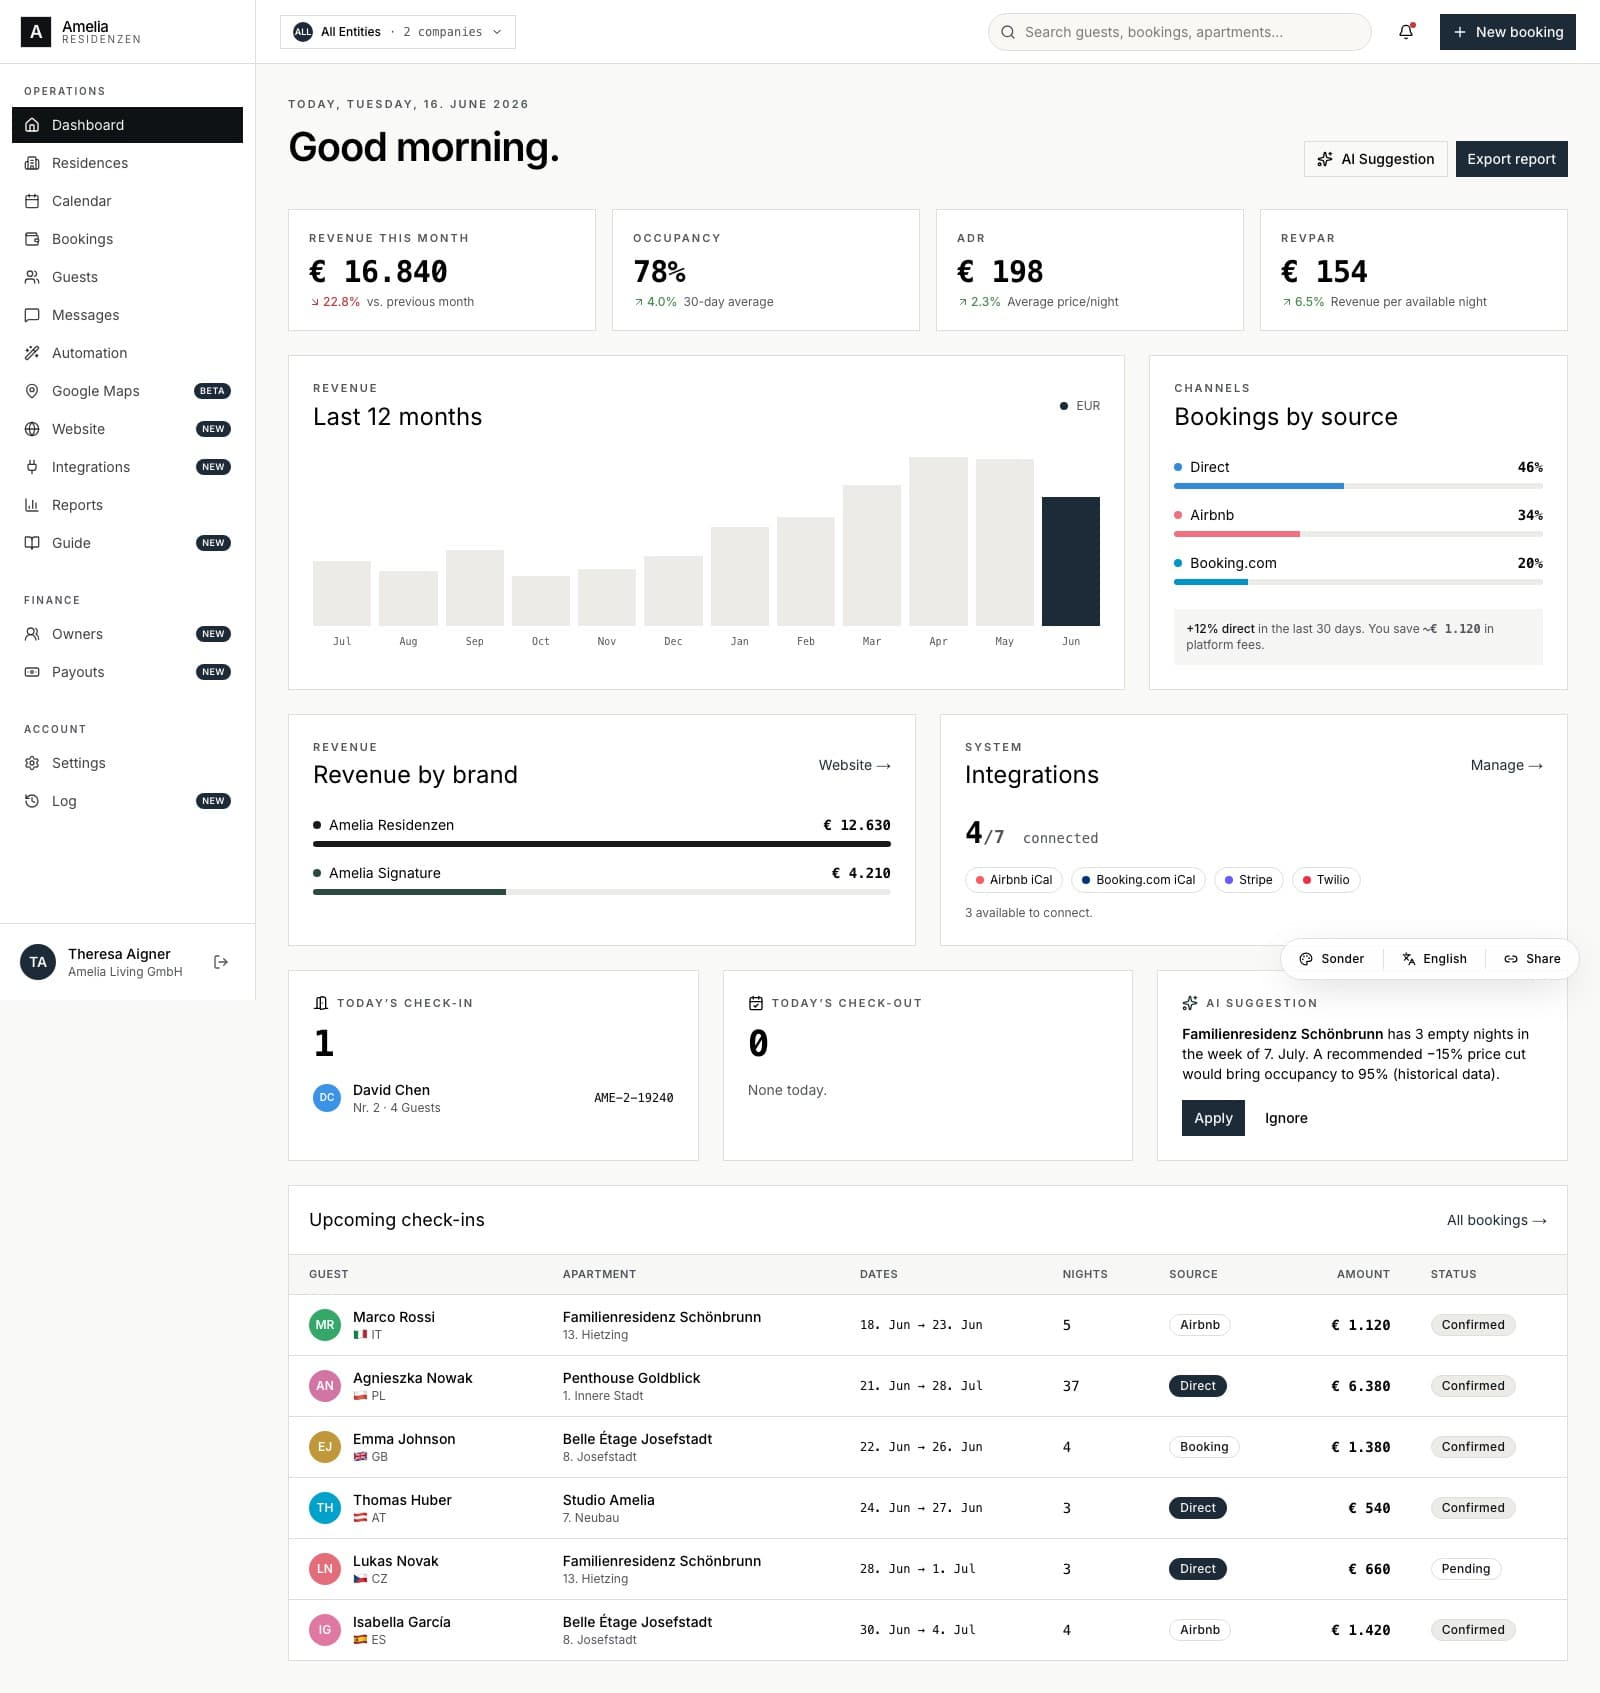
Task: Click the Automation wand icon
Action: click(x=32, y=353)
